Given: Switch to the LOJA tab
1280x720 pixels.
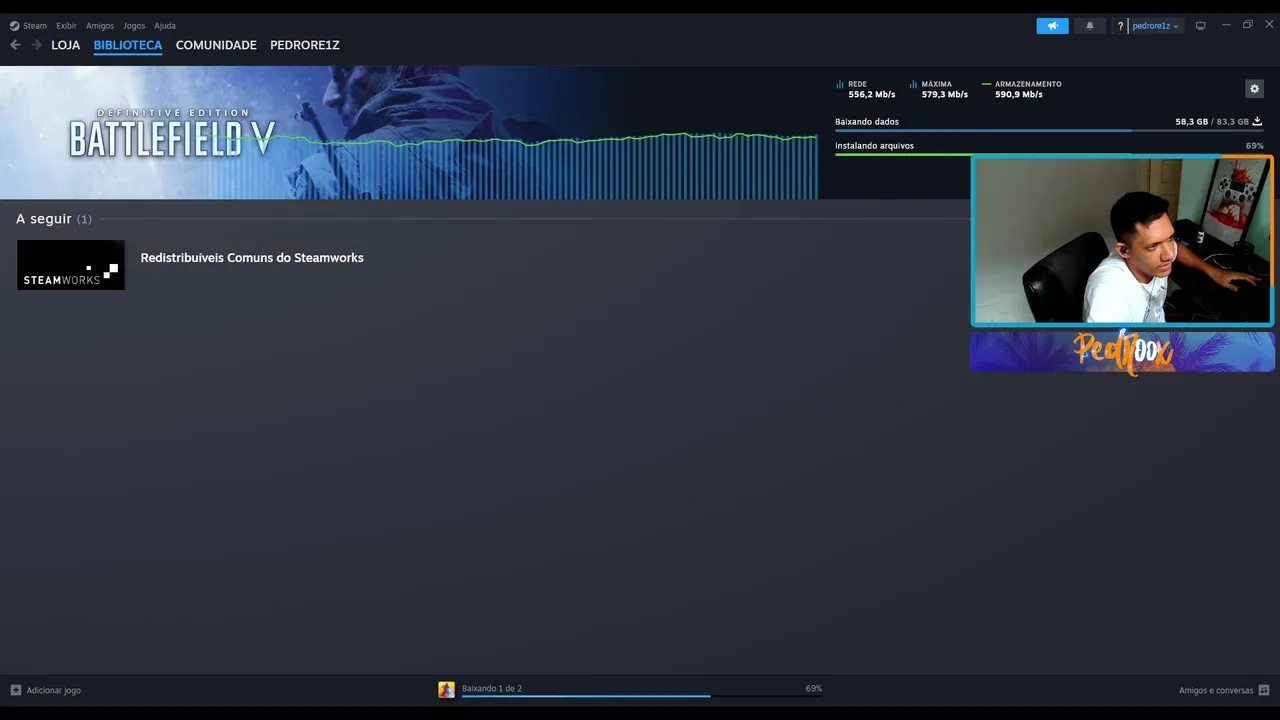Looking at the screenshot, I should click(66, 45).
